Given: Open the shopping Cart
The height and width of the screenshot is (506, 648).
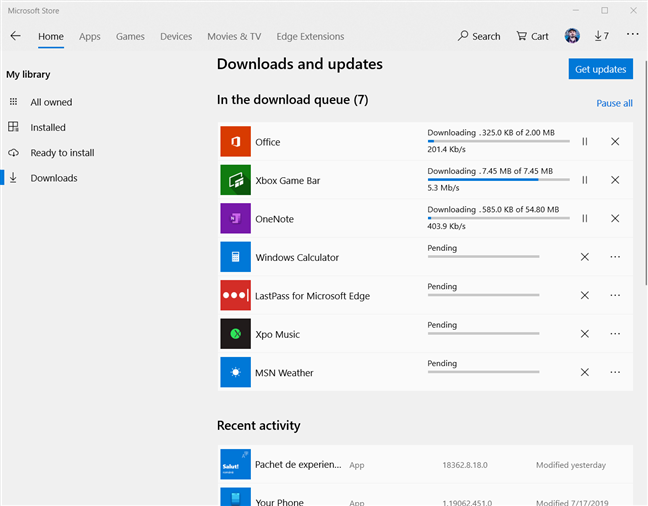Looking at the screenshot, I should [532, 36].
